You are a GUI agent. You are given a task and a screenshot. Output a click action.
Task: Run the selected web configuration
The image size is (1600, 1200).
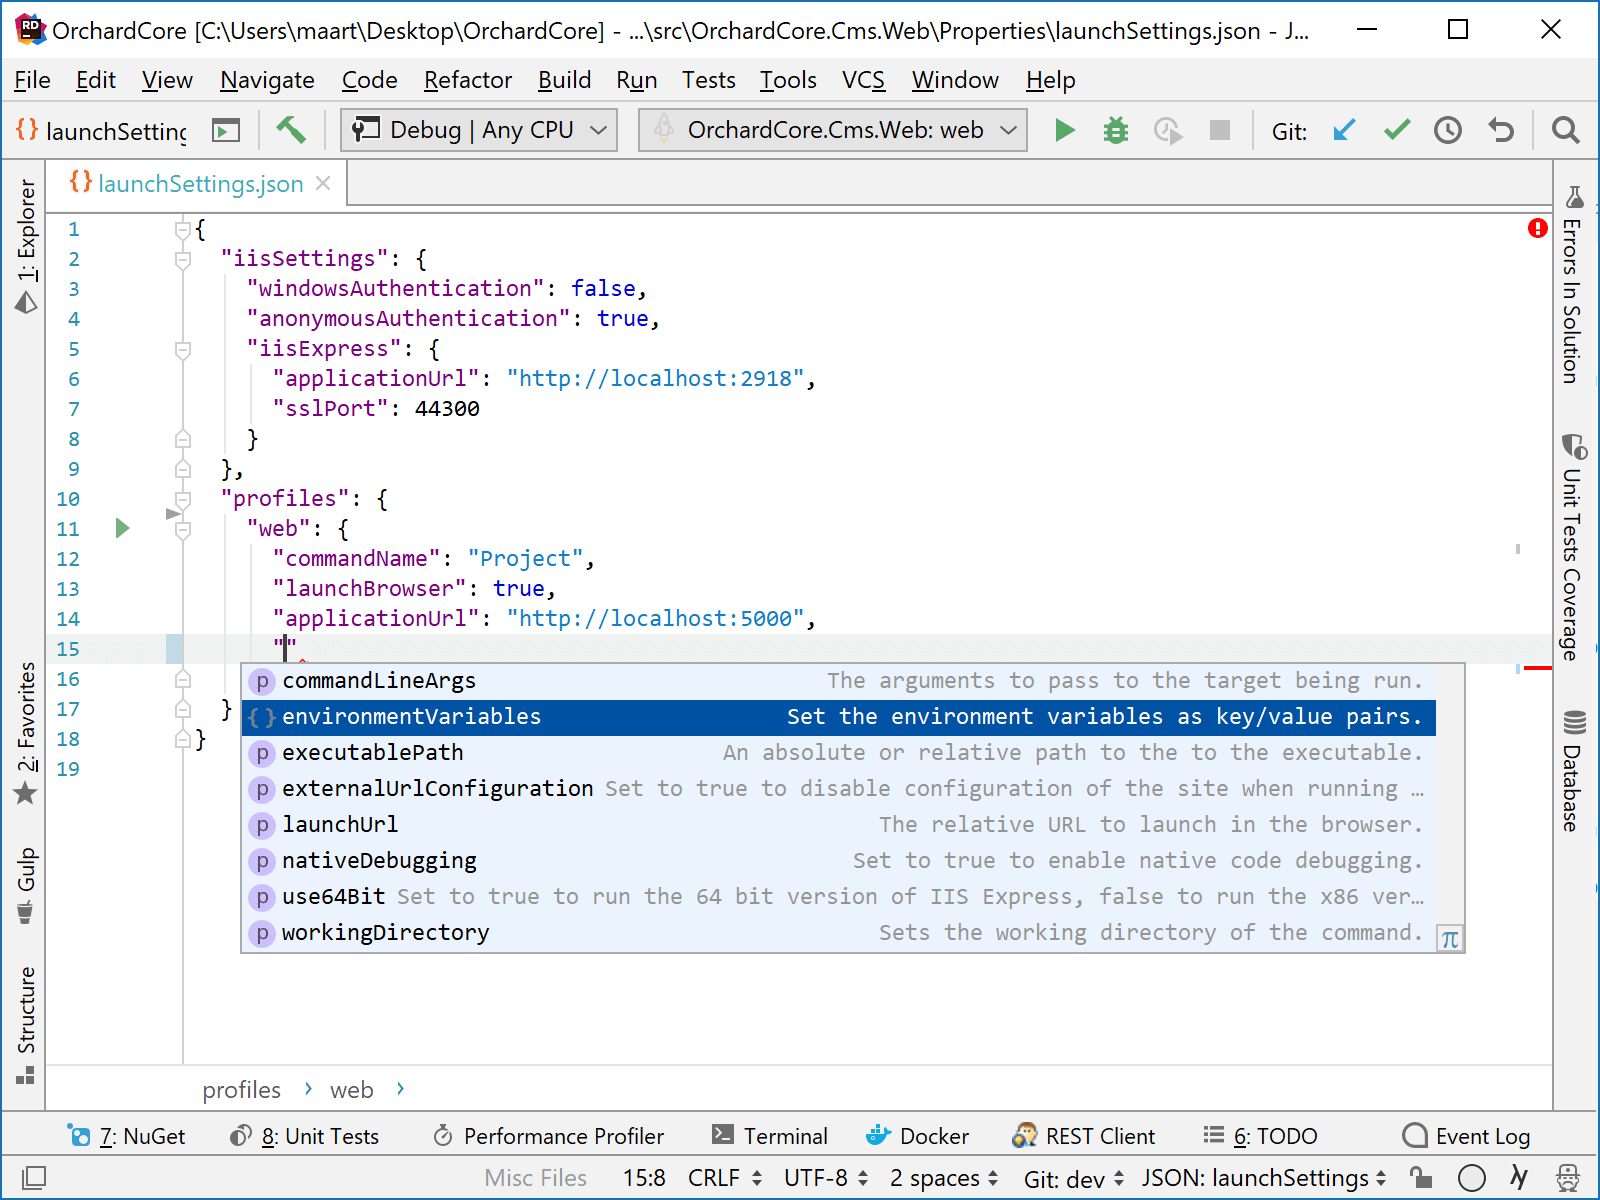pos(1064,130)
